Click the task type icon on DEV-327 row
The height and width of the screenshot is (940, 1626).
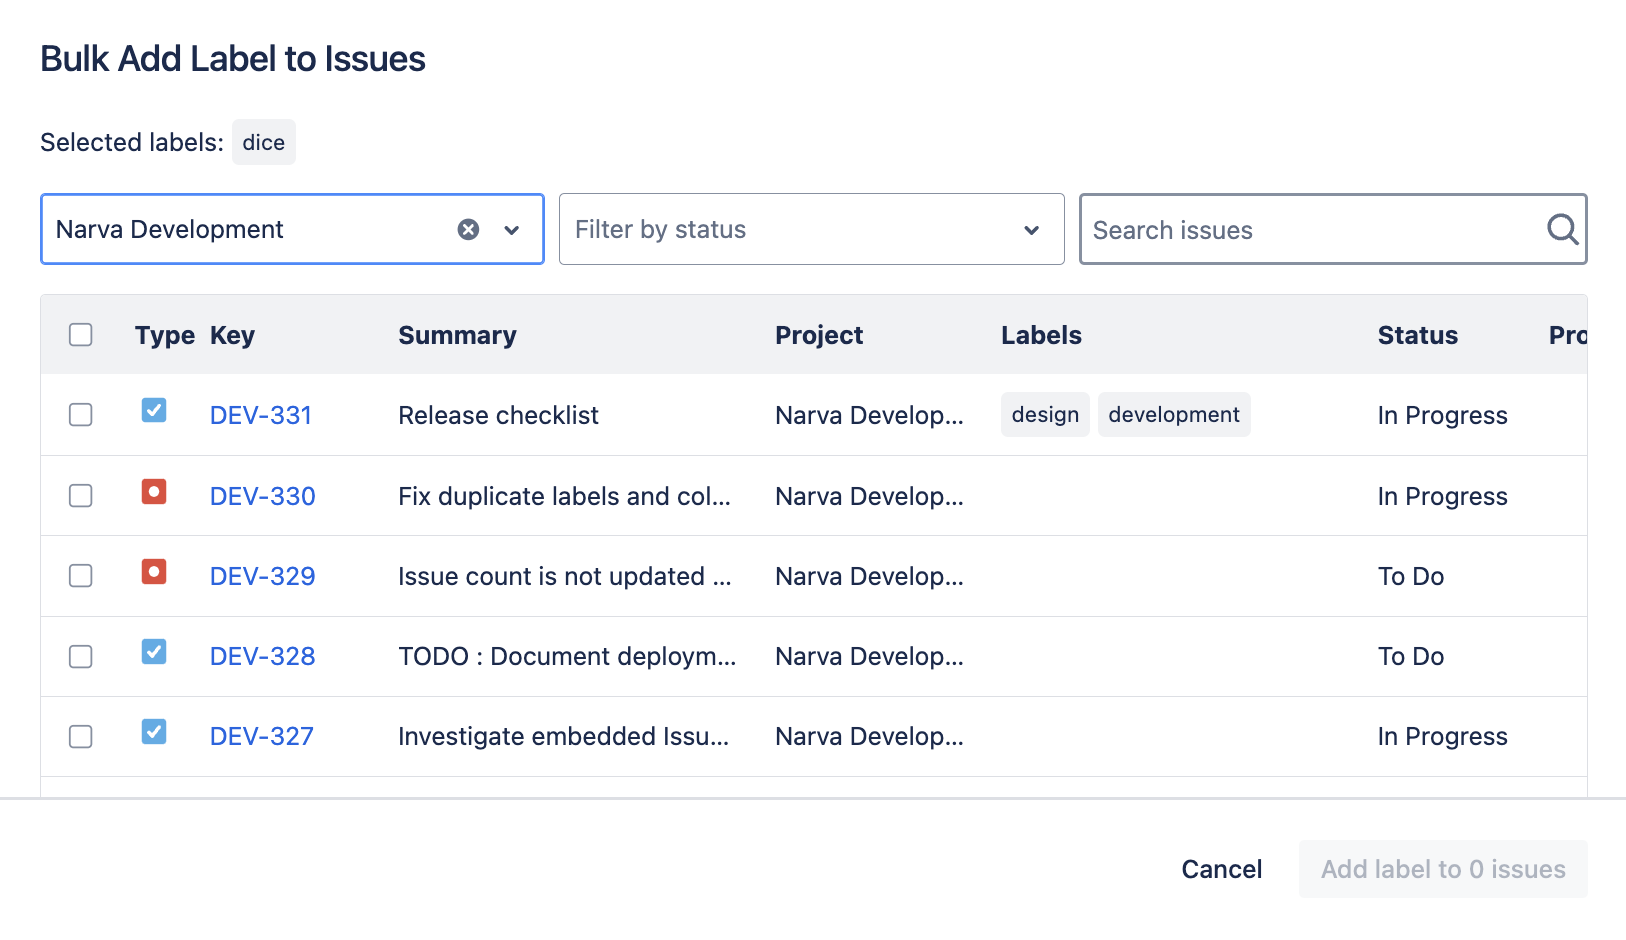153,732
